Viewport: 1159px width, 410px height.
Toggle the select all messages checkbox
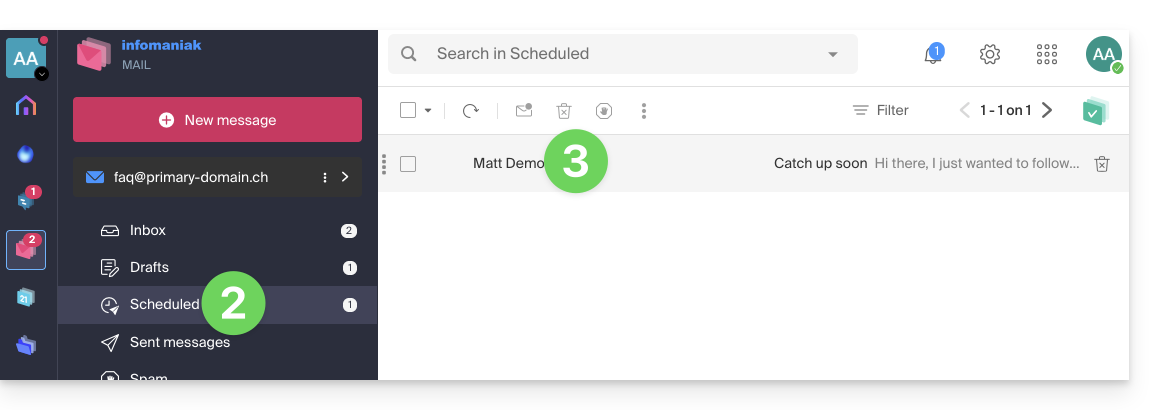(408, 111)
